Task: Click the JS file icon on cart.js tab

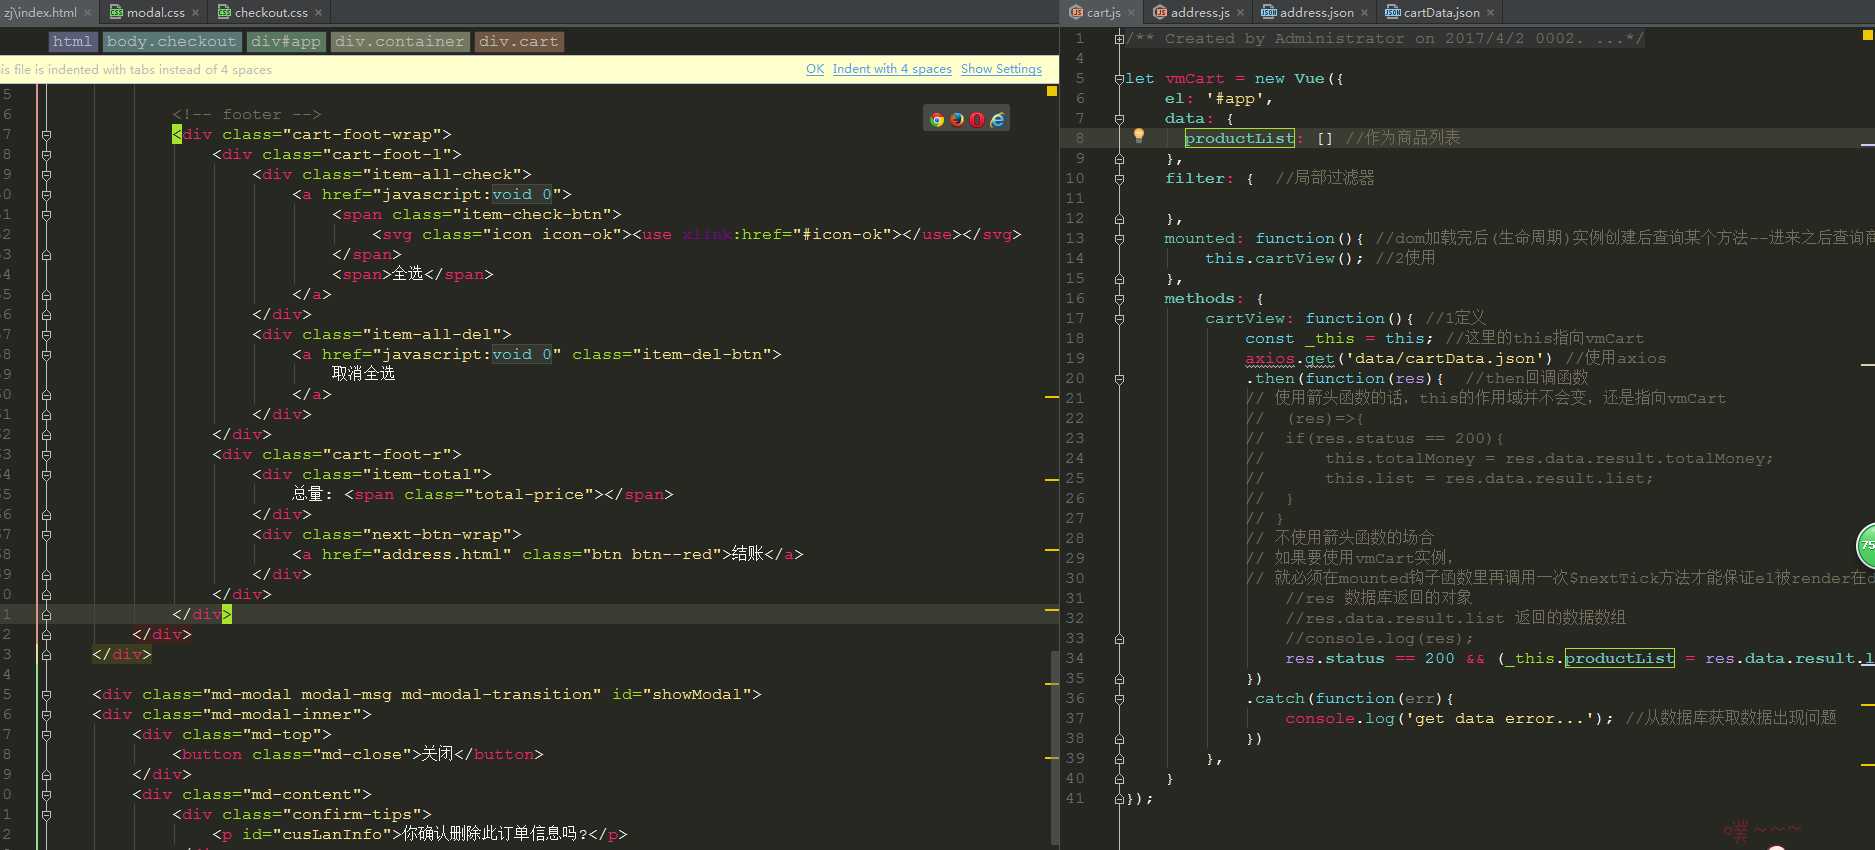Action: tap(1076, 12)
